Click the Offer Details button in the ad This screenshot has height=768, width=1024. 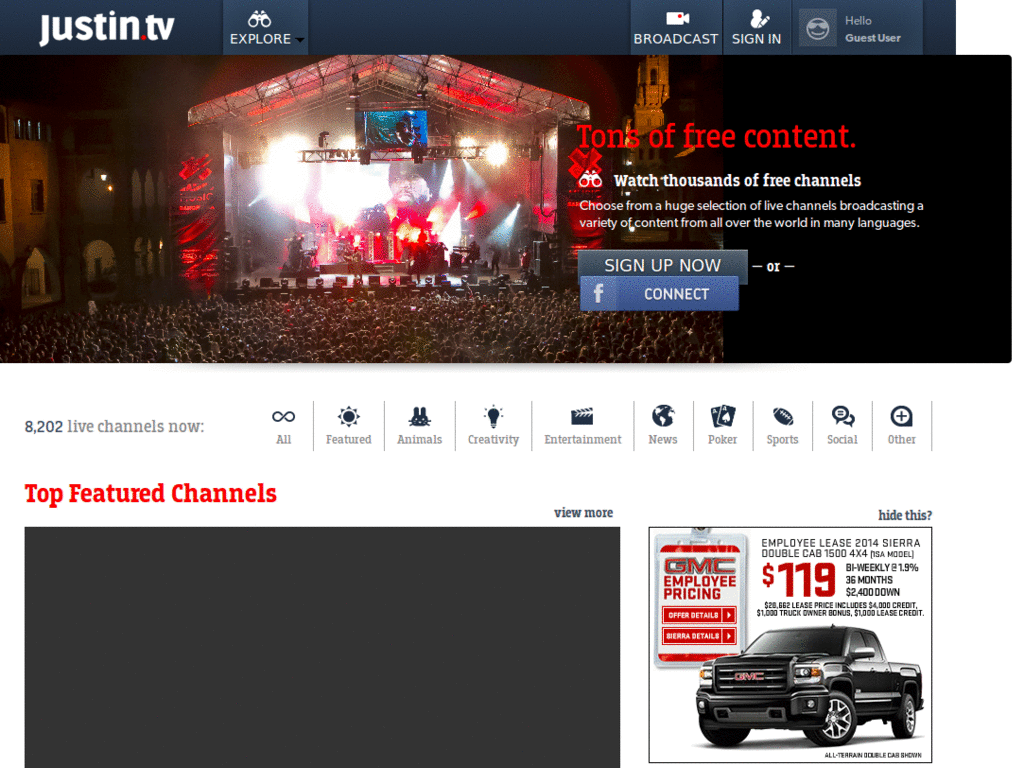tap(698, 616)
